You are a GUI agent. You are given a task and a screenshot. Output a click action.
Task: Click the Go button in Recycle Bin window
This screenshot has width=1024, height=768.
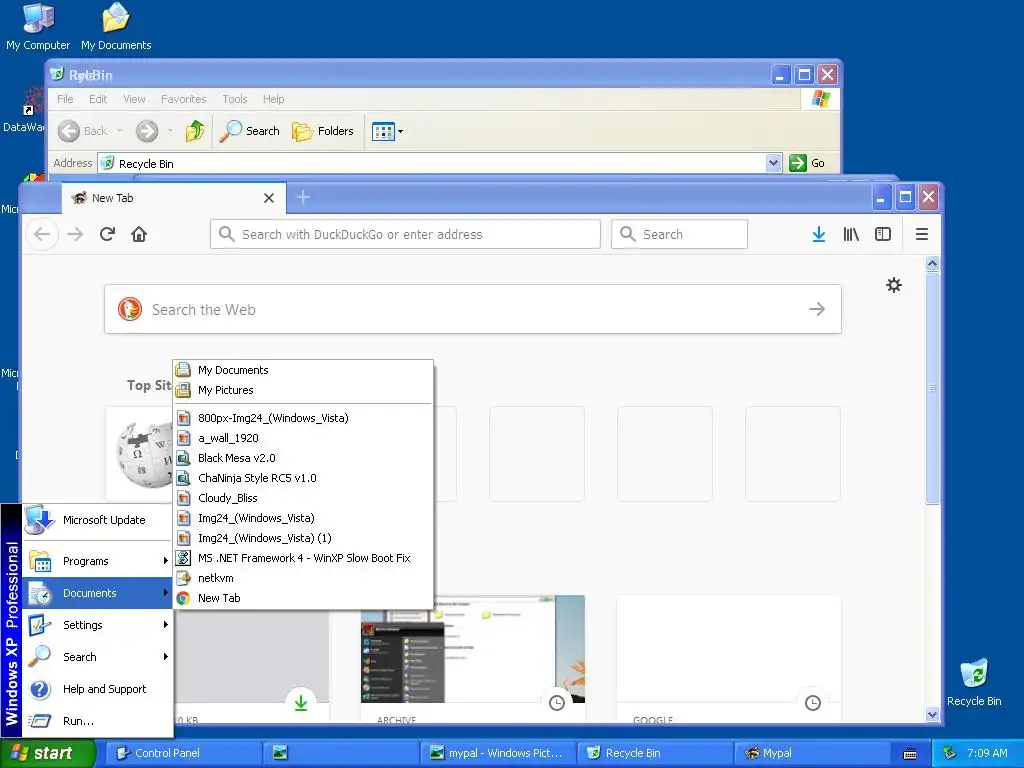pyautogui.click(x=807, y=163)
